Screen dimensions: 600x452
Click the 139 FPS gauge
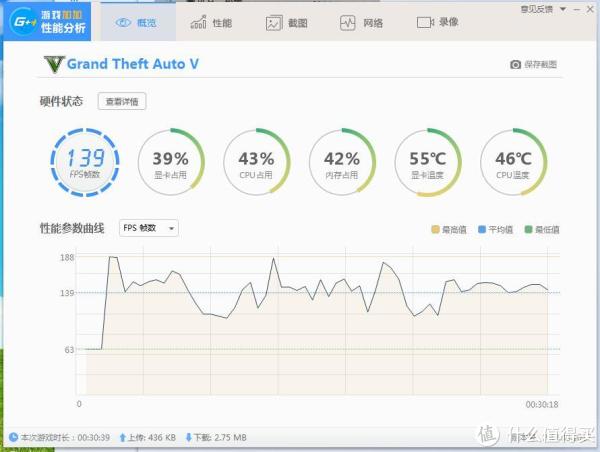click(x=85, y=162)
